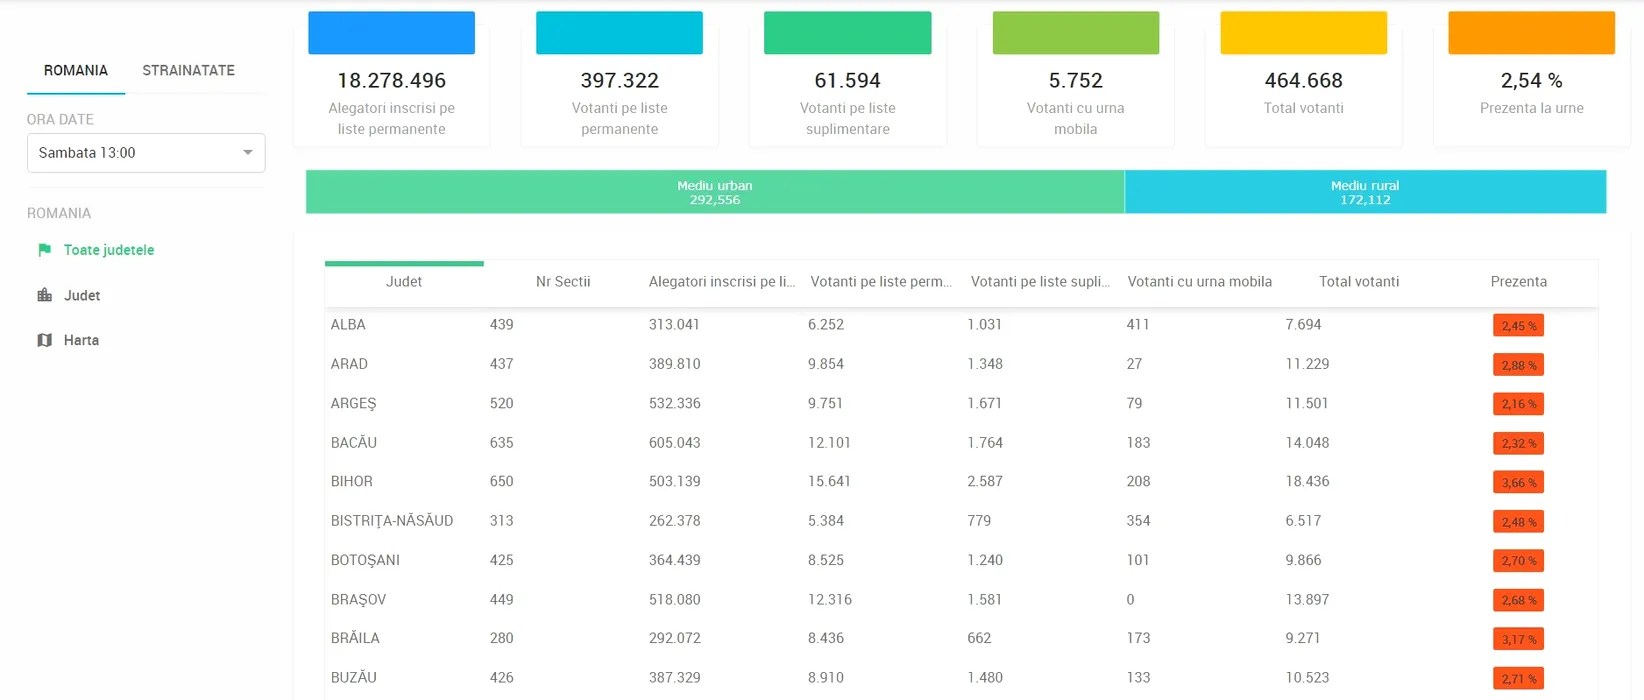This screenshot has width=1644, height=700.
Task: Sort table by Judet column header
Action: click(404, 282)
